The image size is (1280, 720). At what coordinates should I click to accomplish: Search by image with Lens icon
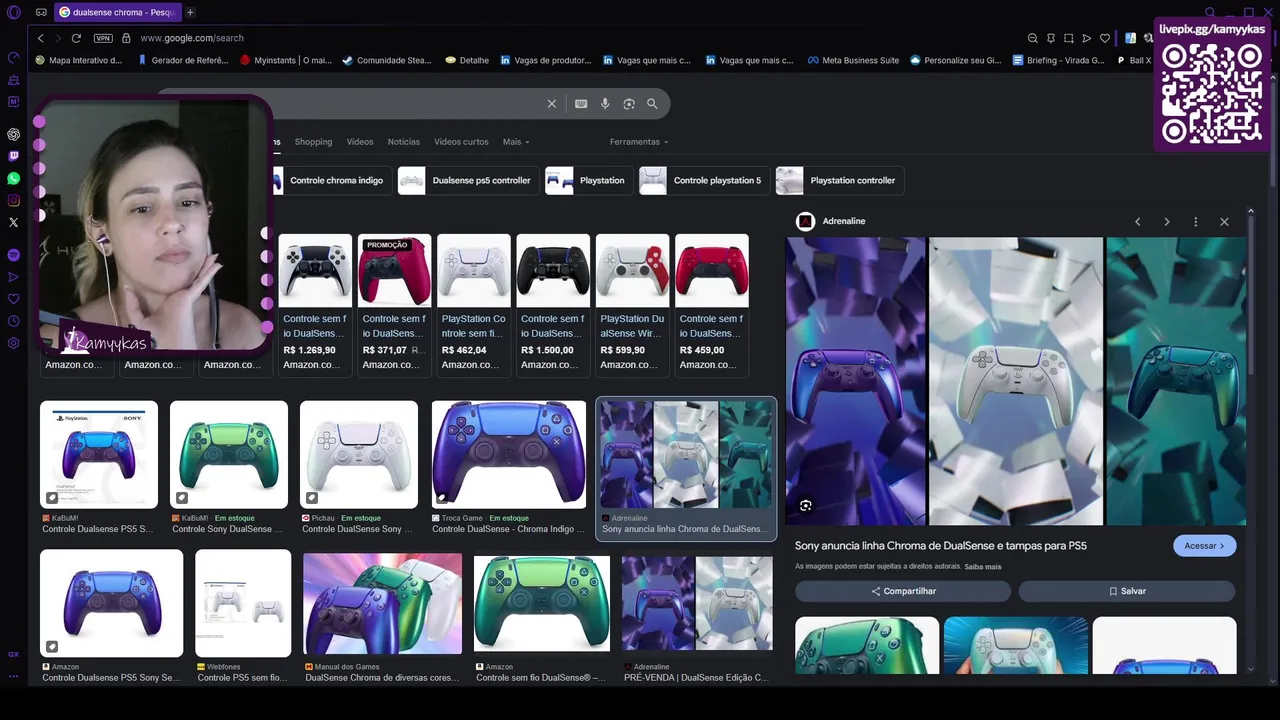pos(629,104)
